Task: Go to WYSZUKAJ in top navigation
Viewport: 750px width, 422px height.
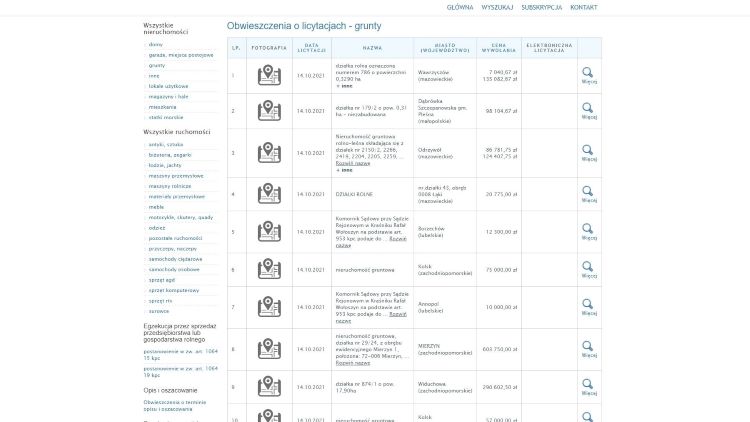Action: 497,7
